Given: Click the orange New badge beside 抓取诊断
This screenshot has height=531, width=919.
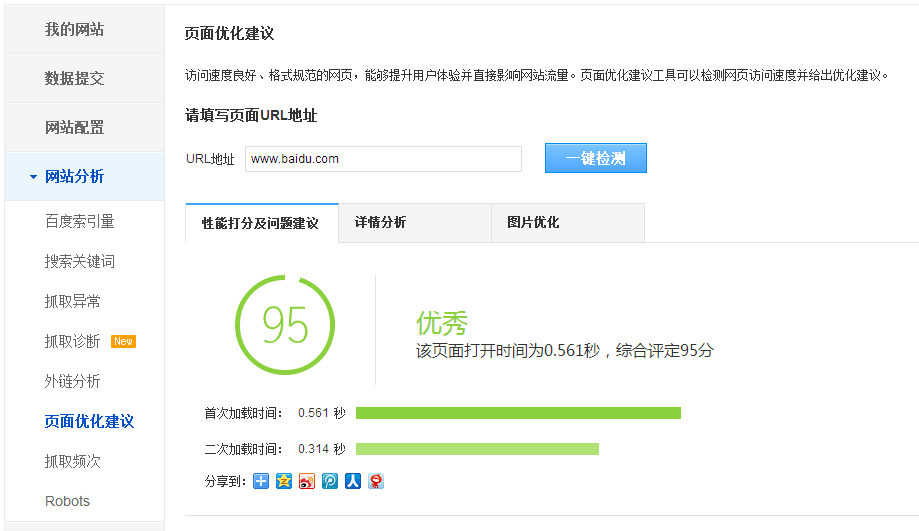Looking at the screenshot, I should 123,341.
